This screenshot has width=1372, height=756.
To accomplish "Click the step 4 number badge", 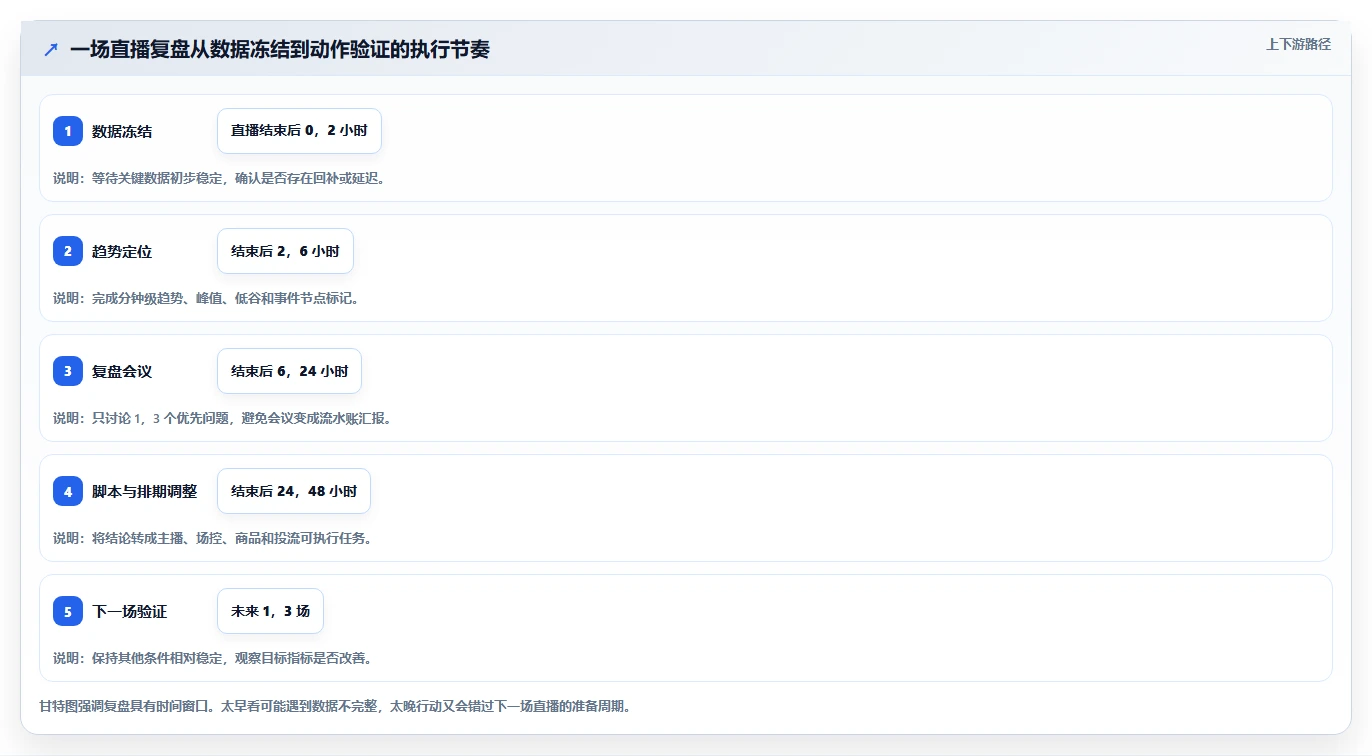I will [x=68, y=491].
